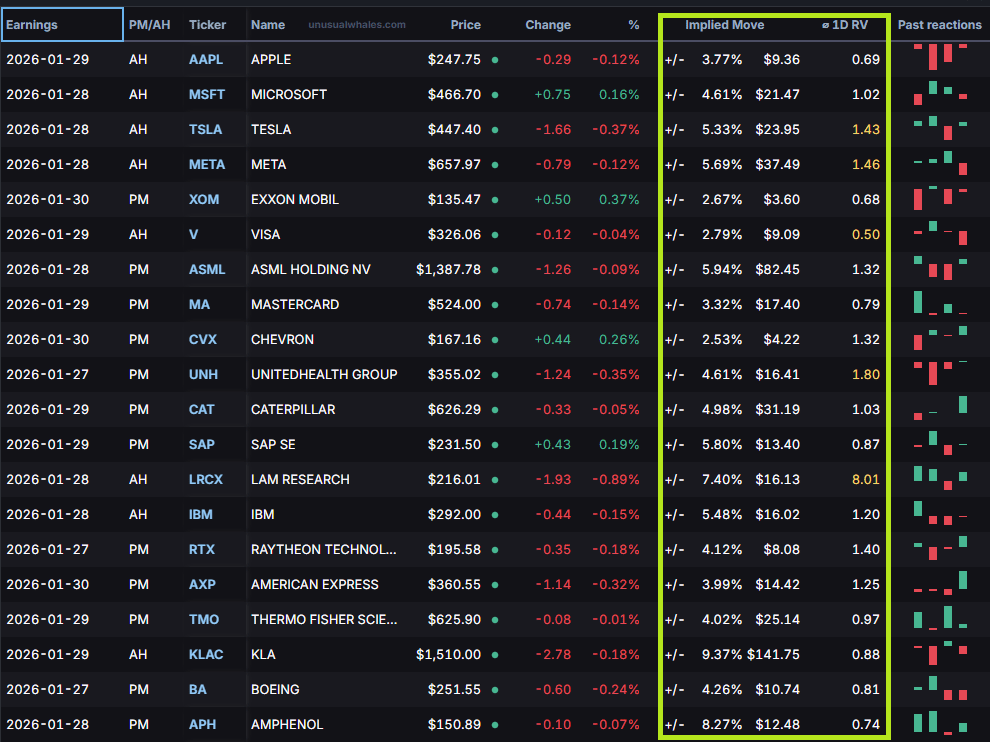Open the SAP ticker link
The image size is (990, 742).
click(201, 445)
